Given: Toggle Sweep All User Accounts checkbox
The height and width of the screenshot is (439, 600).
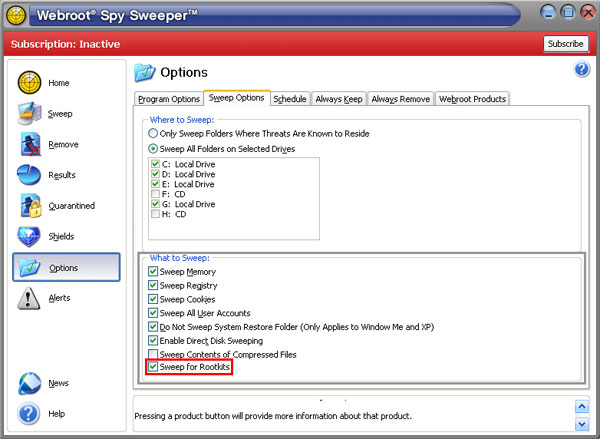Looking at the screenshot, I should pos(153,313).
